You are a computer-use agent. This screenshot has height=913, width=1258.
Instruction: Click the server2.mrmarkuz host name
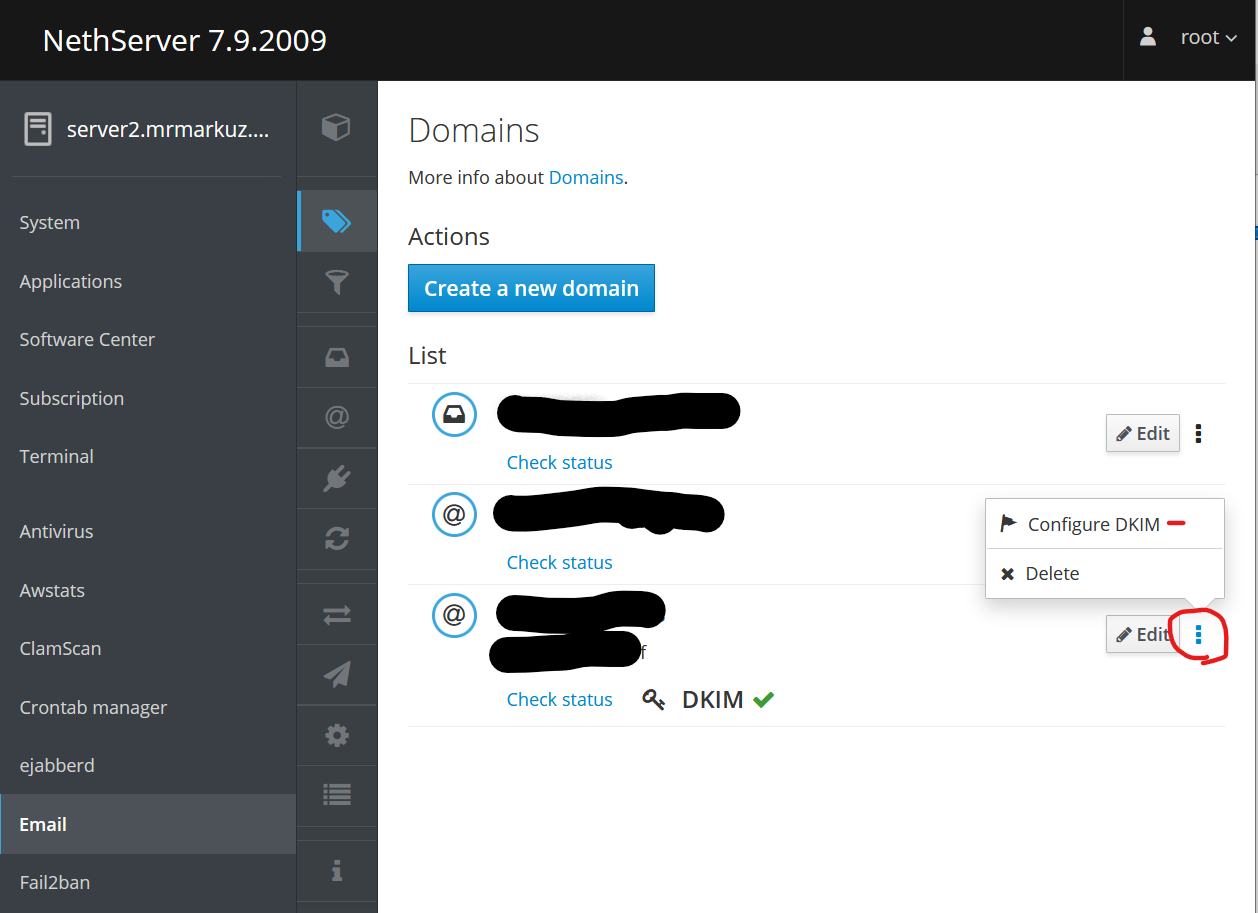coord(168,129)
